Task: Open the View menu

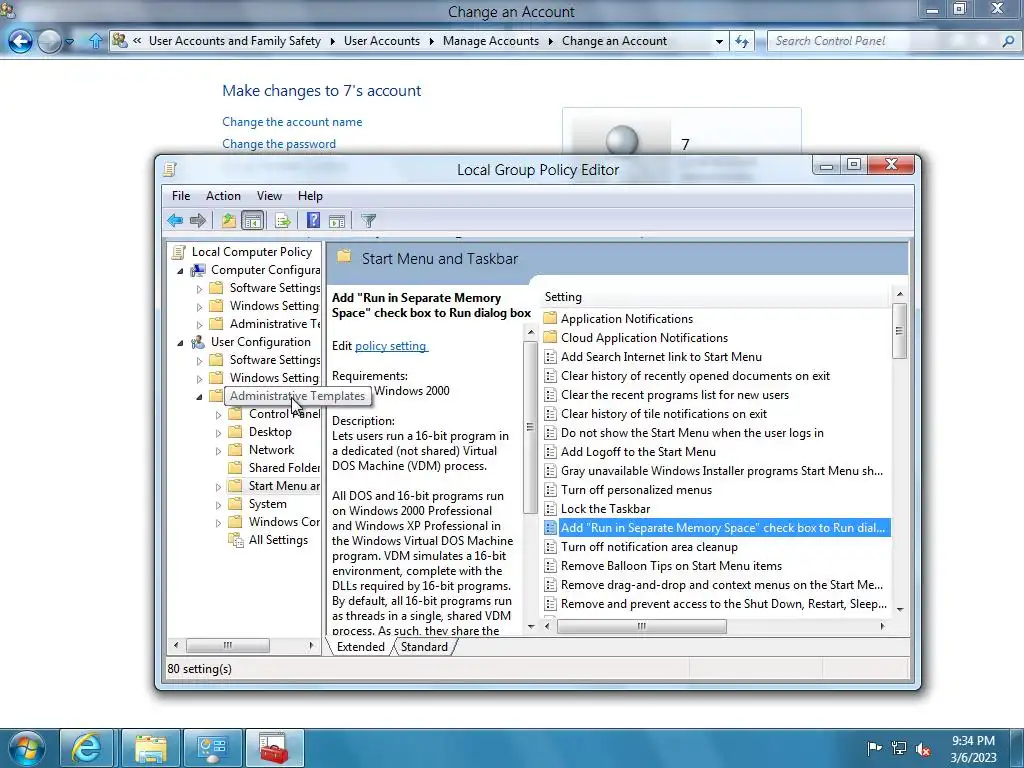Action: click(269, 196)
